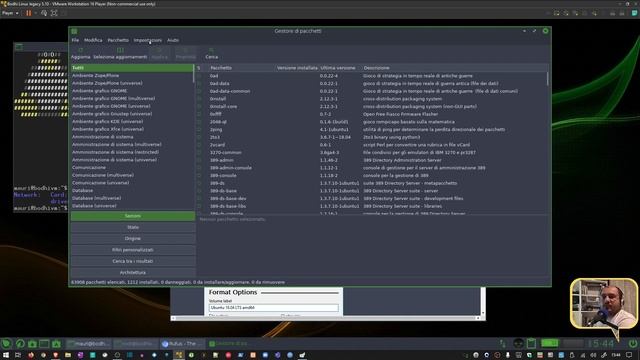Open the File menu

75,40
